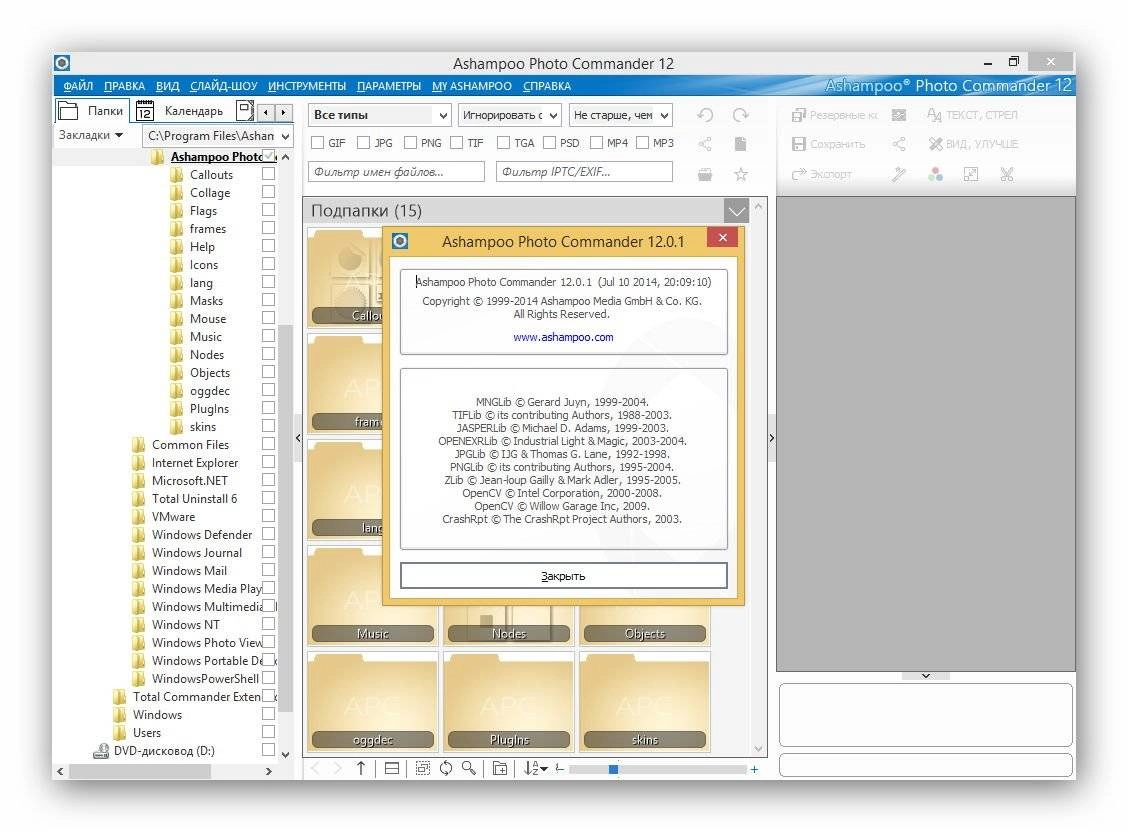Enable the MP3 file type filter

click(x=642, y=143)
